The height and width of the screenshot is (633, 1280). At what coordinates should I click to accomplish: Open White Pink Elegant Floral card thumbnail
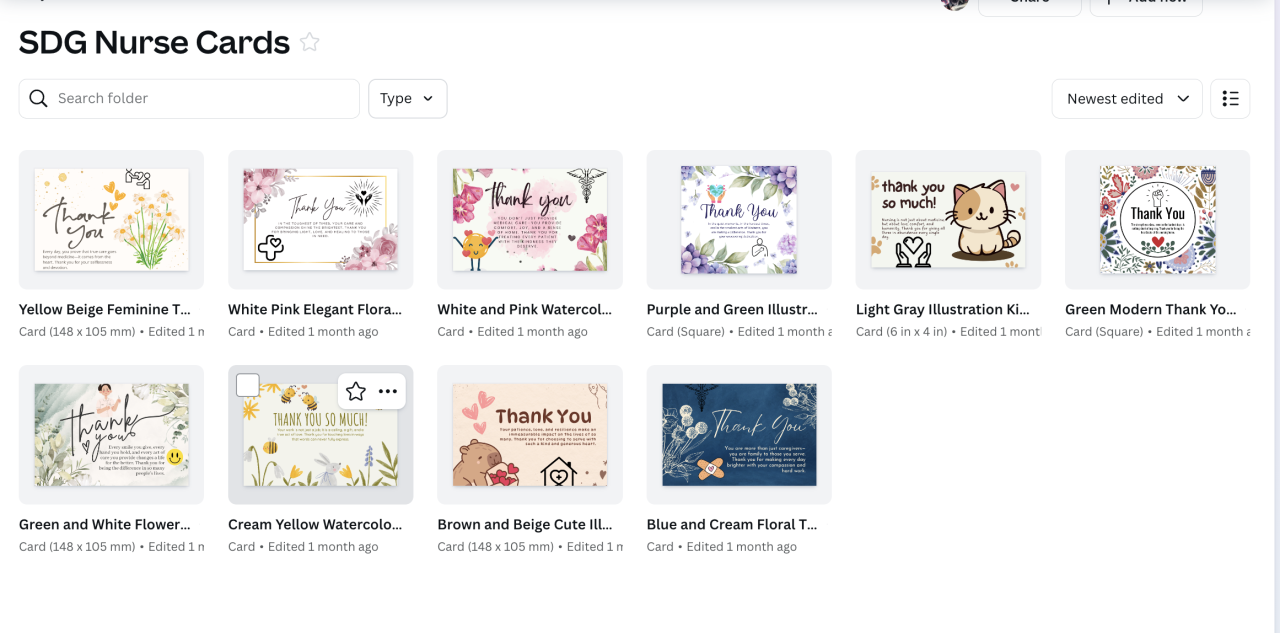(321, 220)
